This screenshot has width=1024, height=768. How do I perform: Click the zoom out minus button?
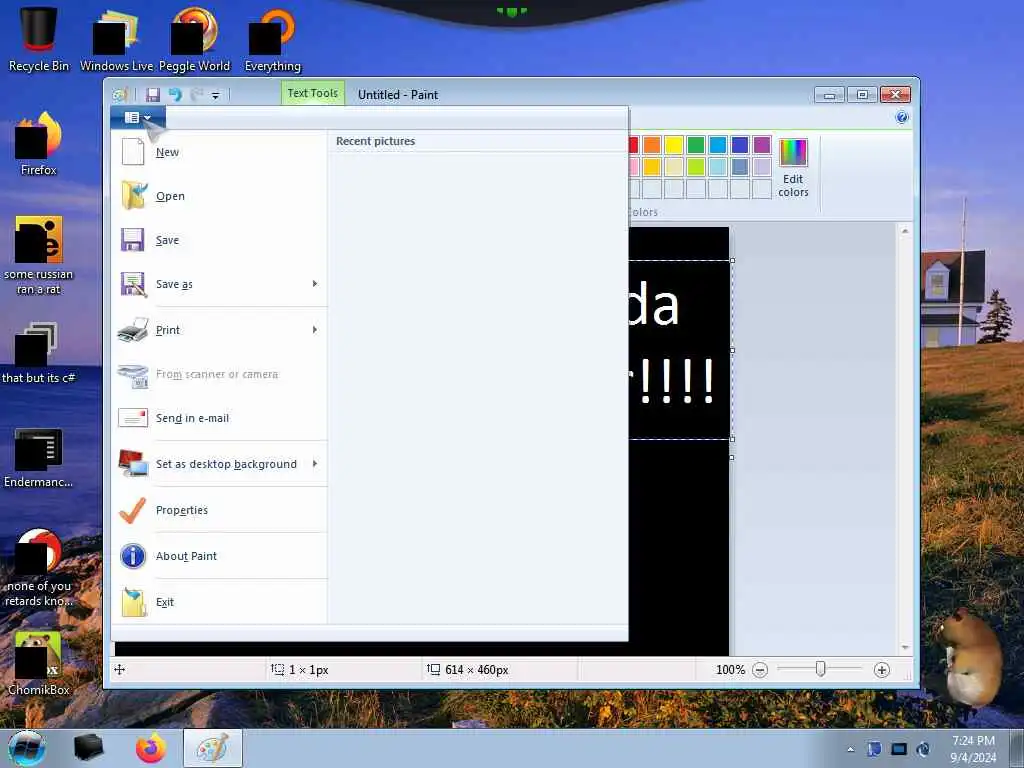(x=760, y=670)
